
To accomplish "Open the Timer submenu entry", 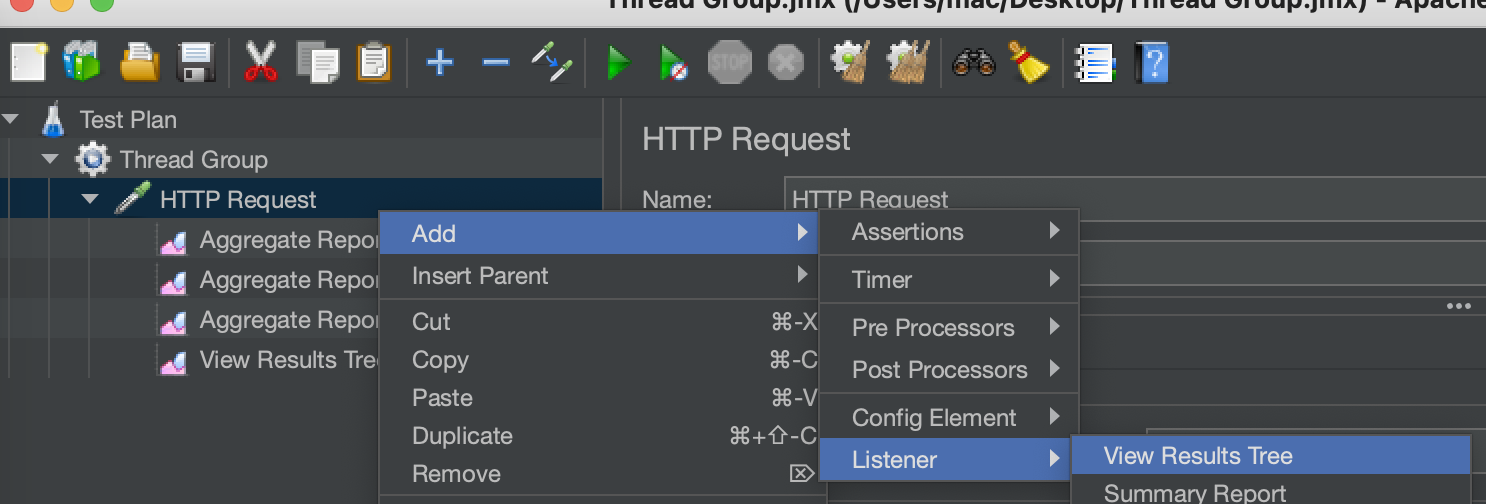I will [x=882, y=280].
